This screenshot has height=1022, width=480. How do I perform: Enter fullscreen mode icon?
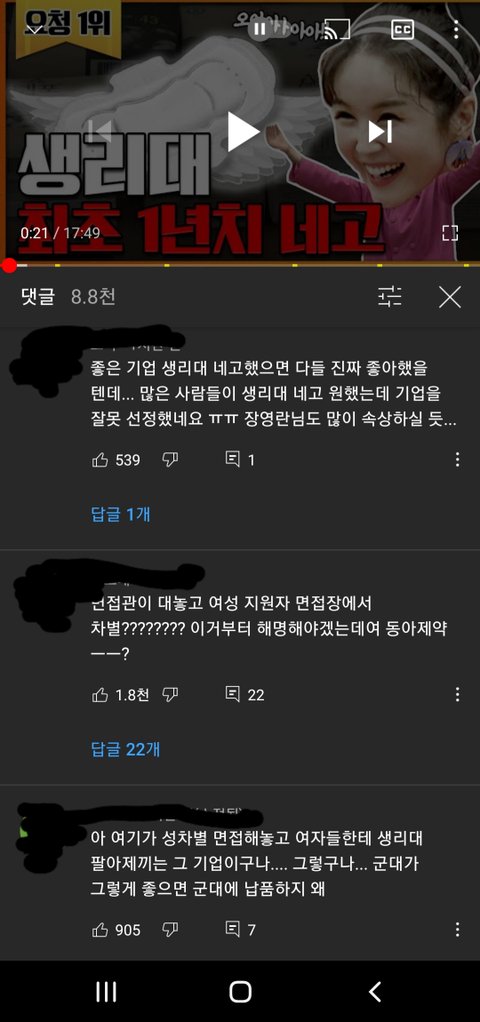(x=450, y=233)
